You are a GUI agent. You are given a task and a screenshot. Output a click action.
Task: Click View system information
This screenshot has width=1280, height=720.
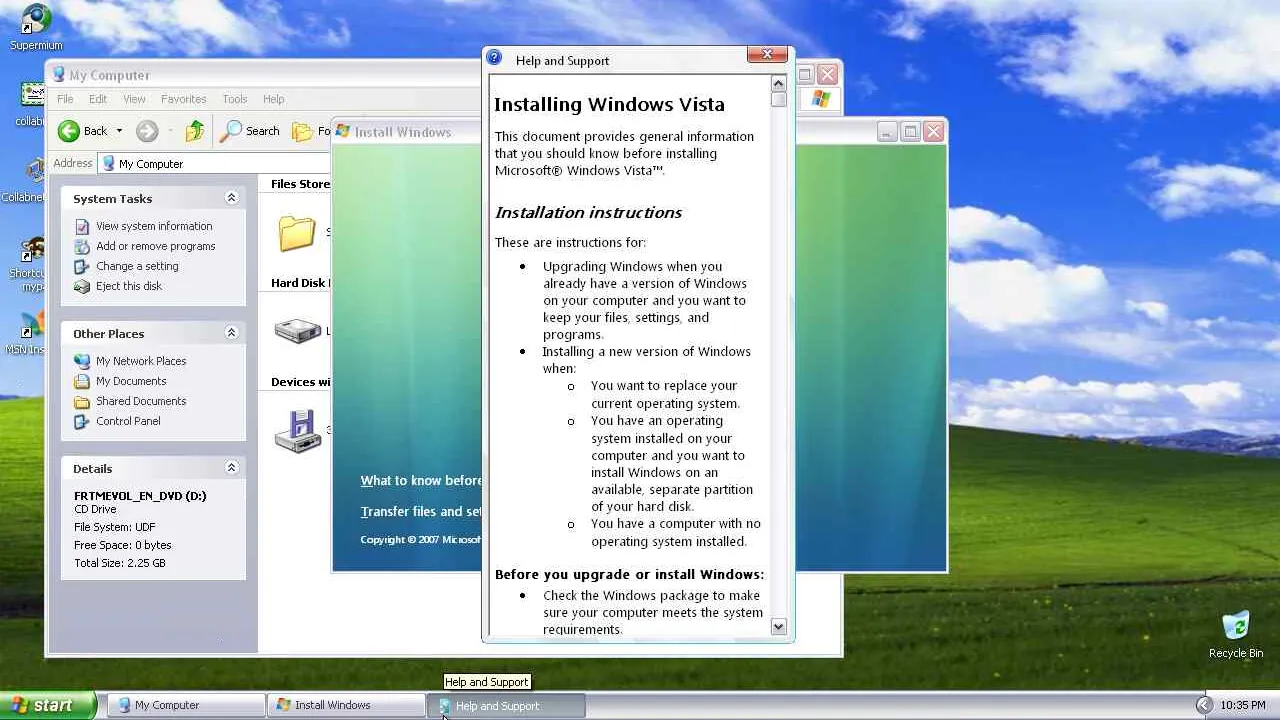(x=154, y=226)
